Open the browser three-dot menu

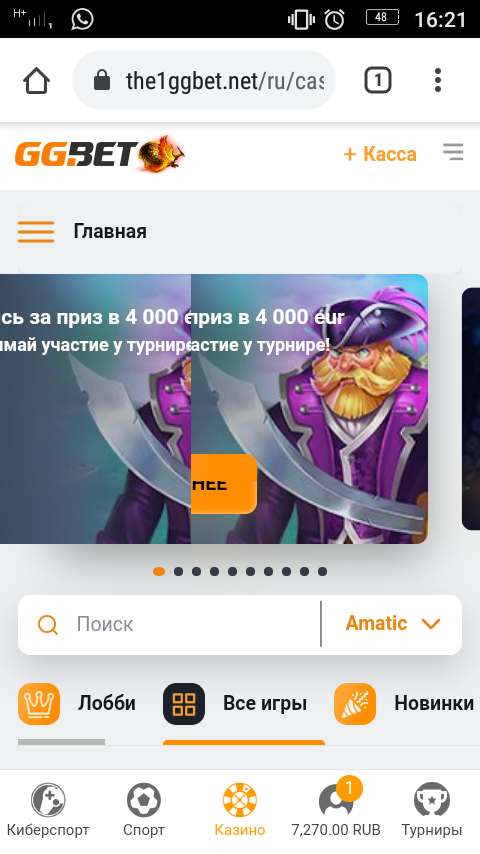(438, 81)
